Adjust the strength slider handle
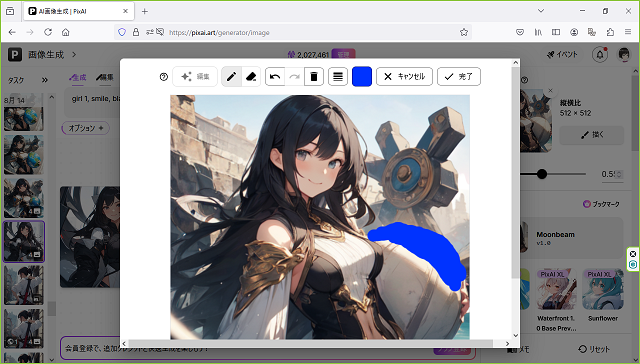 coord(542,174)
